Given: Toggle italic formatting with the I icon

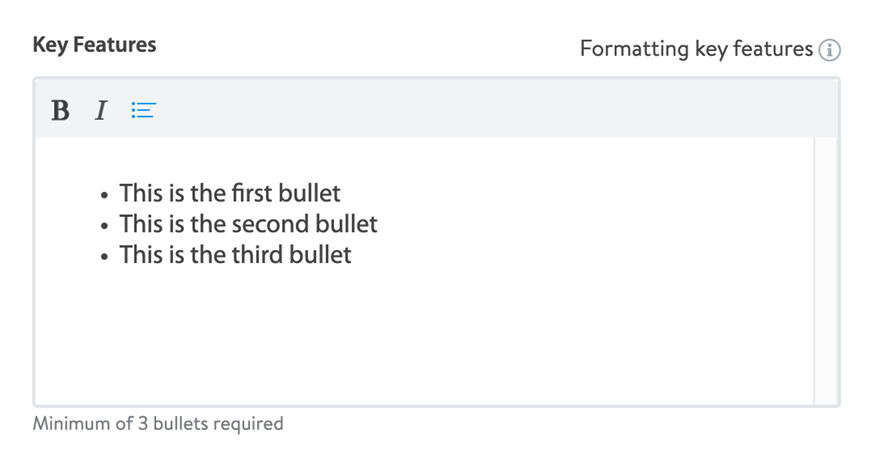Looking at the screenshot, I should point(100,110).
